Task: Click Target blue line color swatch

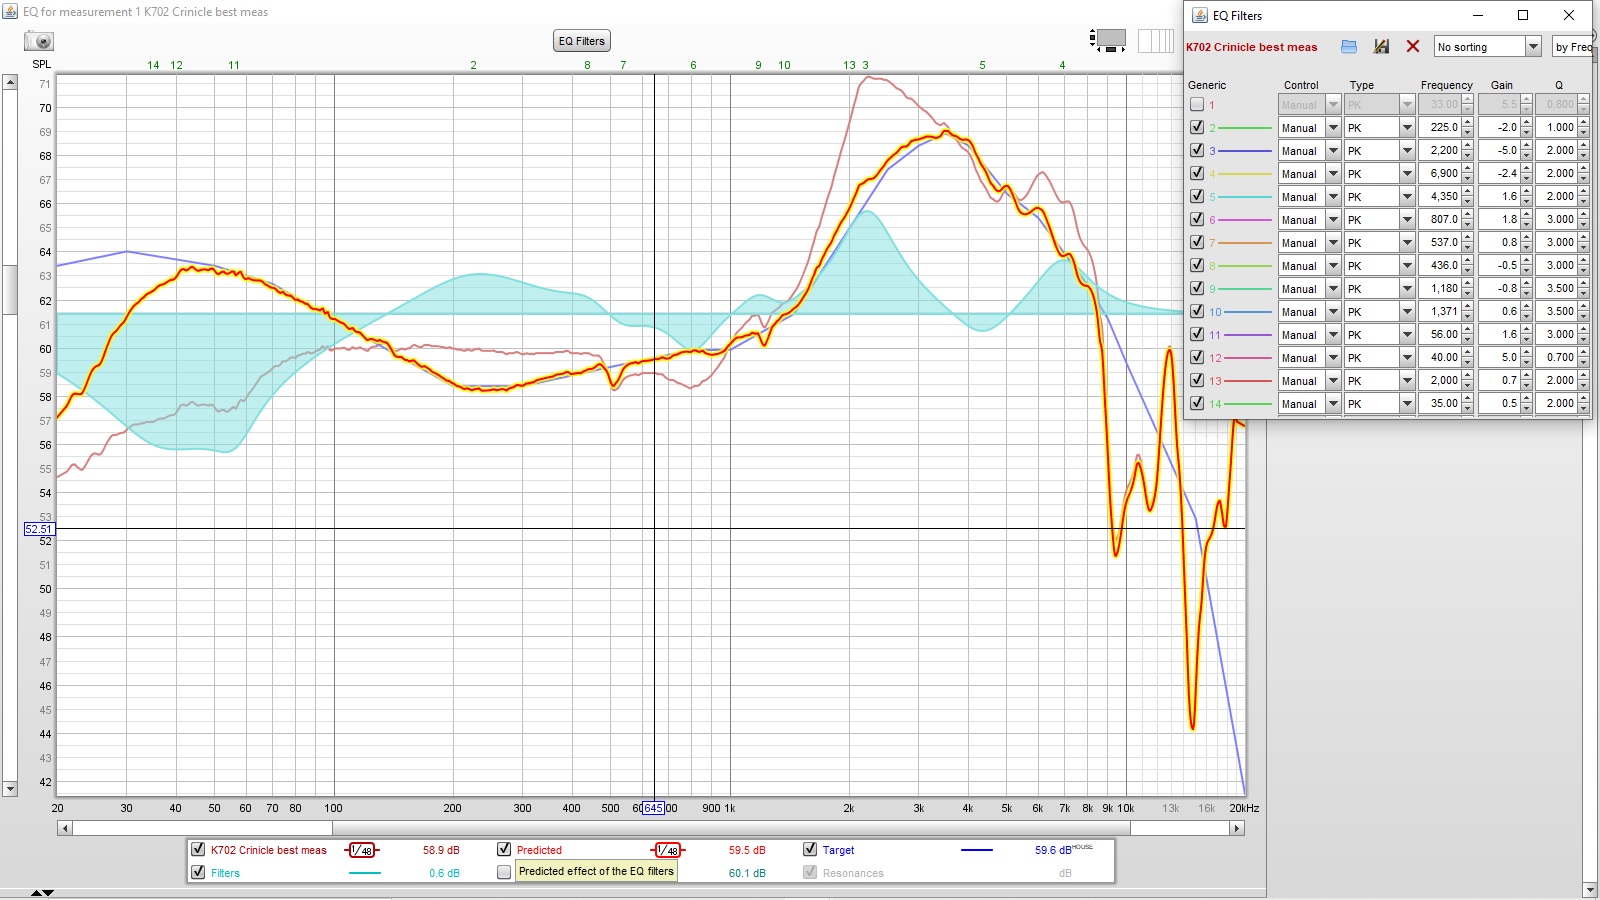Action: click(976, 850)
